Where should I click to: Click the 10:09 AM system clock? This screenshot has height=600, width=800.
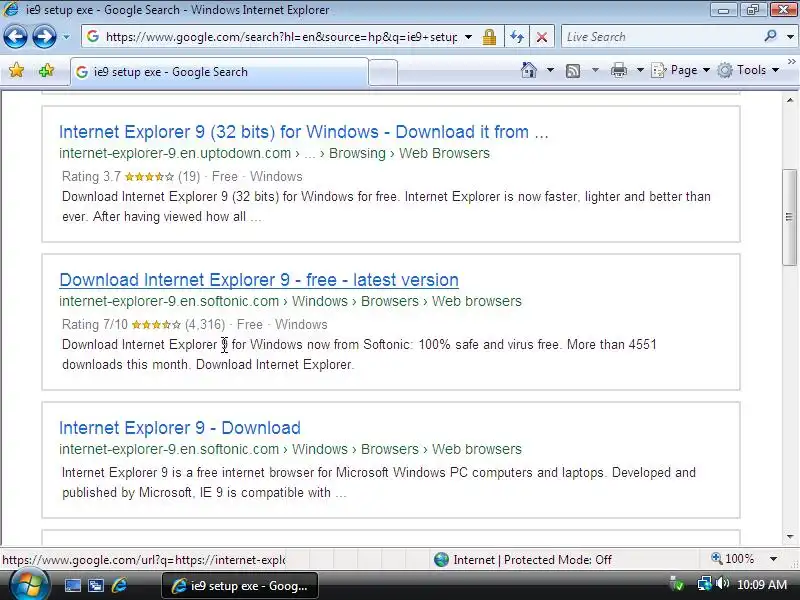point(762,584)
